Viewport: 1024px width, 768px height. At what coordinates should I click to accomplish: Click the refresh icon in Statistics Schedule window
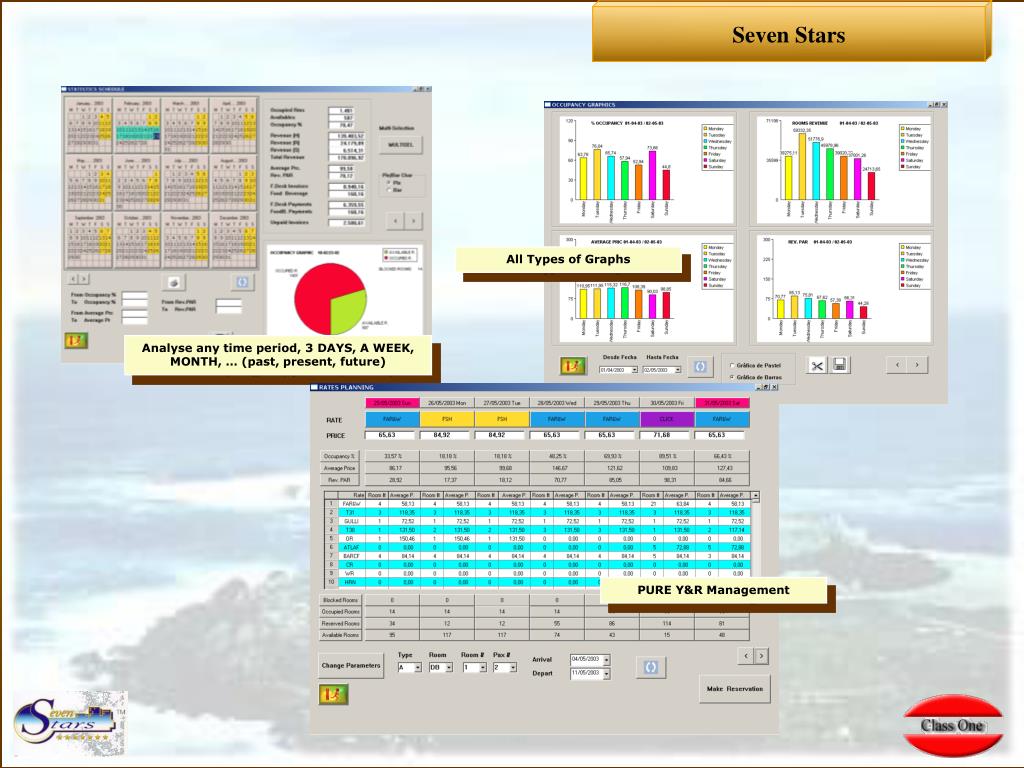click(x=242, y=281)
